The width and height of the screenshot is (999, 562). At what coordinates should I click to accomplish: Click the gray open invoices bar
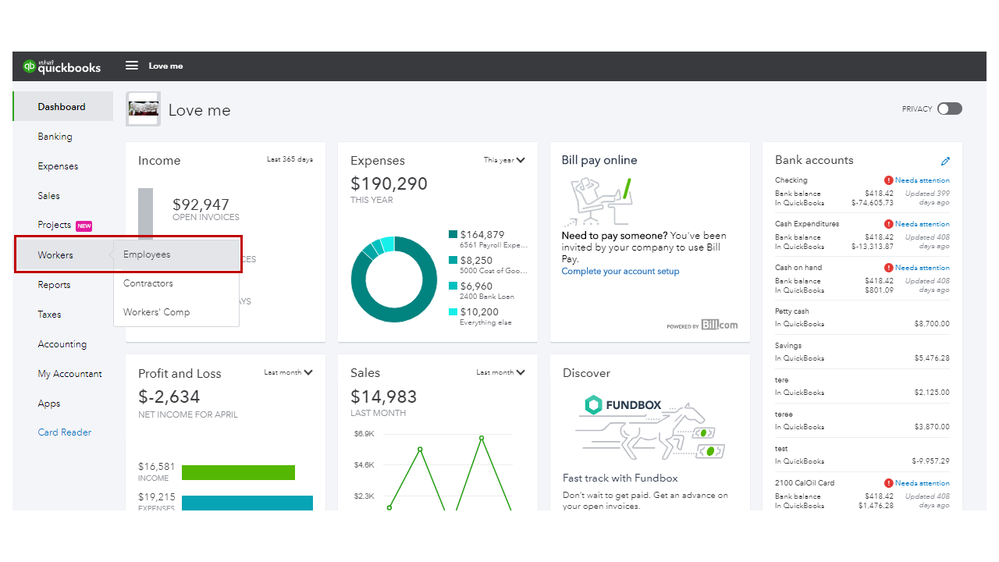pyautogui.click(x=146, y=213)
